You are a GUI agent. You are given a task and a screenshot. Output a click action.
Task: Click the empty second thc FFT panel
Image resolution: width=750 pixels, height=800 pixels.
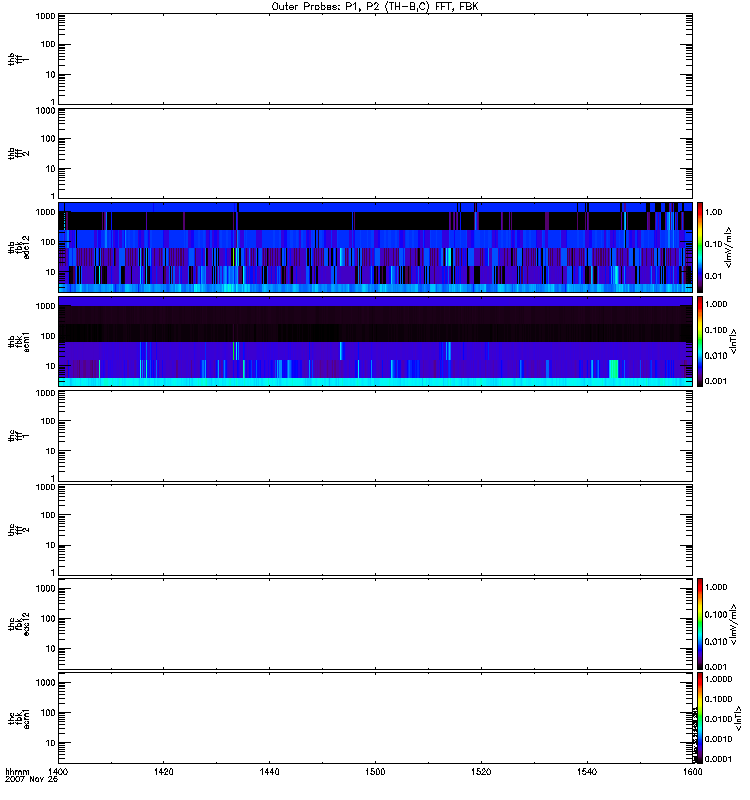[x=374, y=528]
